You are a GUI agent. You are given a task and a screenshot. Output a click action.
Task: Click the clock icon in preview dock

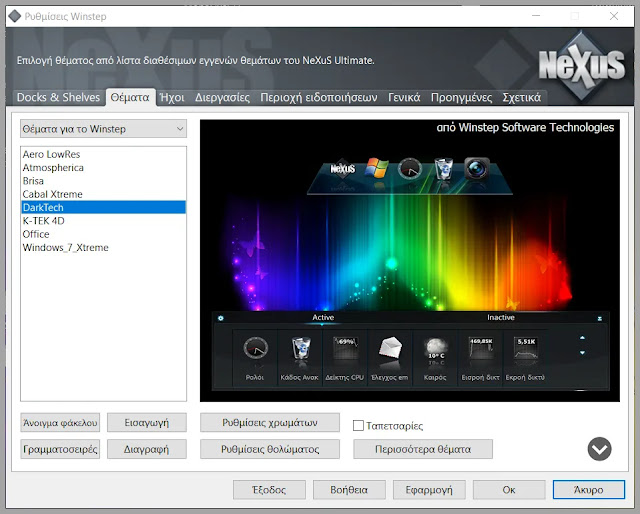pyautogui.click(x=410, y=169)
